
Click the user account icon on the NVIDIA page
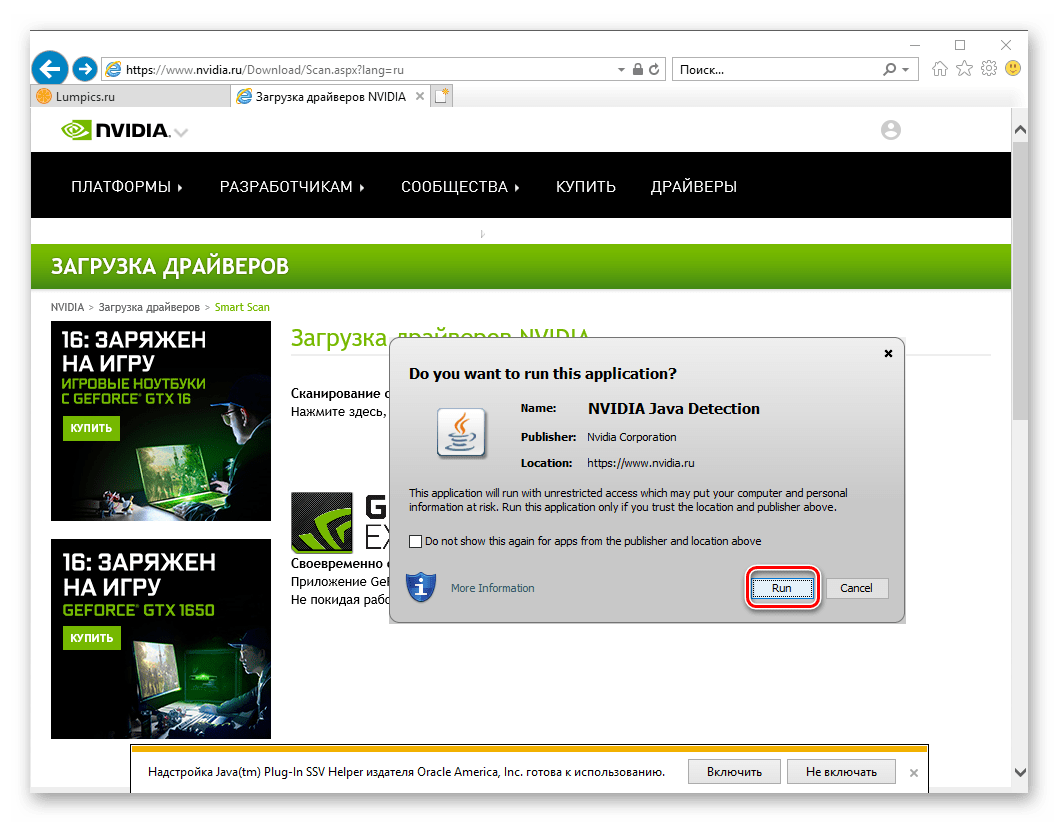pyautogui.click(x=890, y=130)
